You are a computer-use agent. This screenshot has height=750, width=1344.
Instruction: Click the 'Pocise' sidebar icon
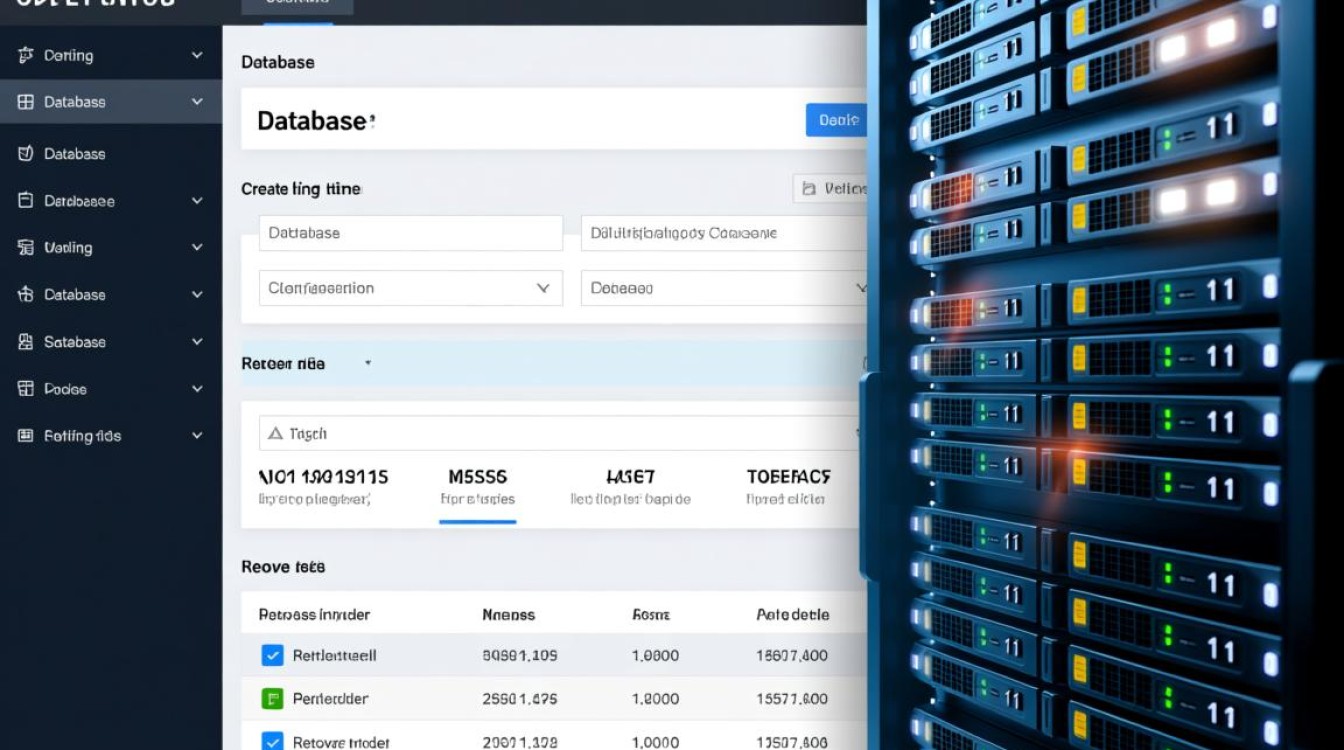pyautogui.click(x=26, y=389)
